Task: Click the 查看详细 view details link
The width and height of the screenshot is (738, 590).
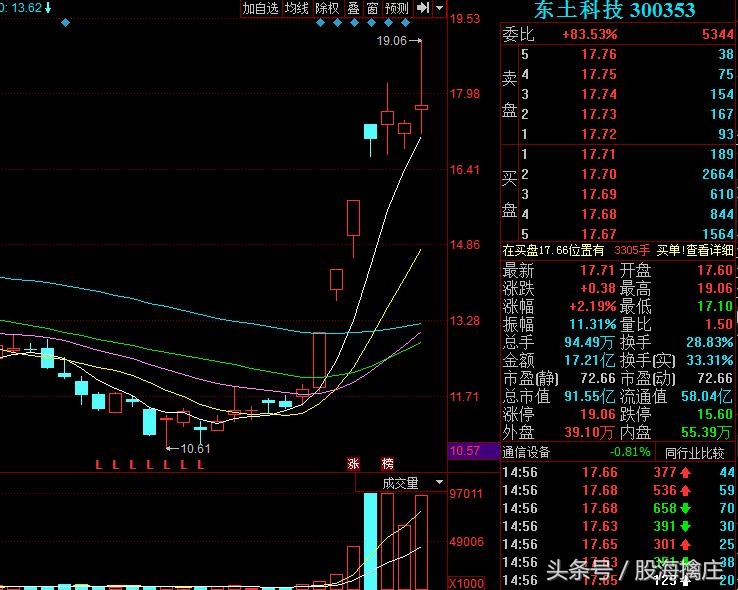Action: 710,250
